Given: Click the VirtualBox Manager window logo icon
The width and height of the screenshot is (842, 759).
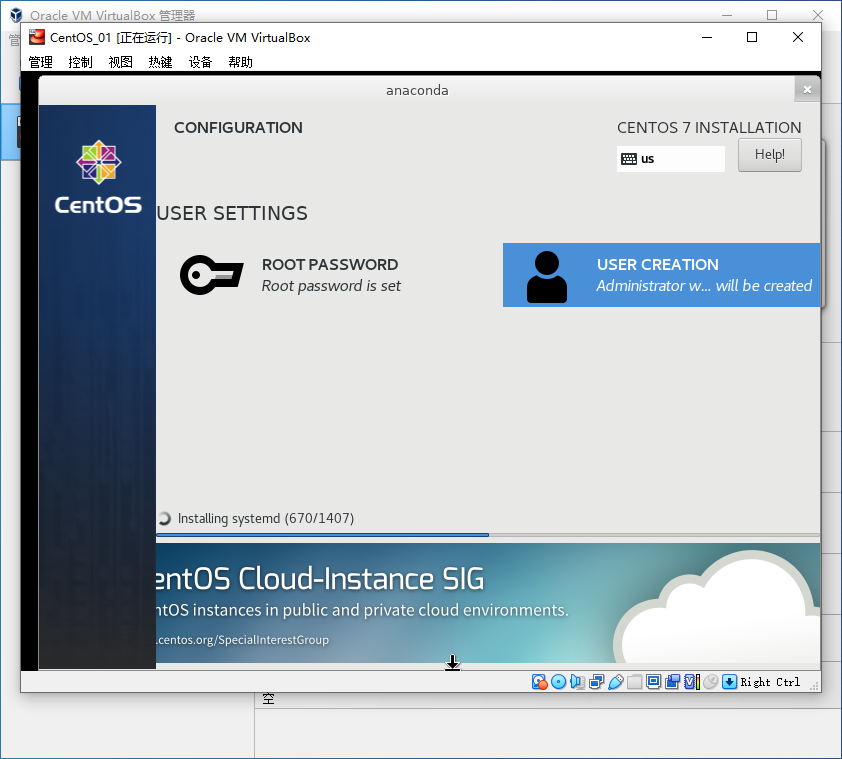Looking at the screenshot, I should tap(17, 15).
